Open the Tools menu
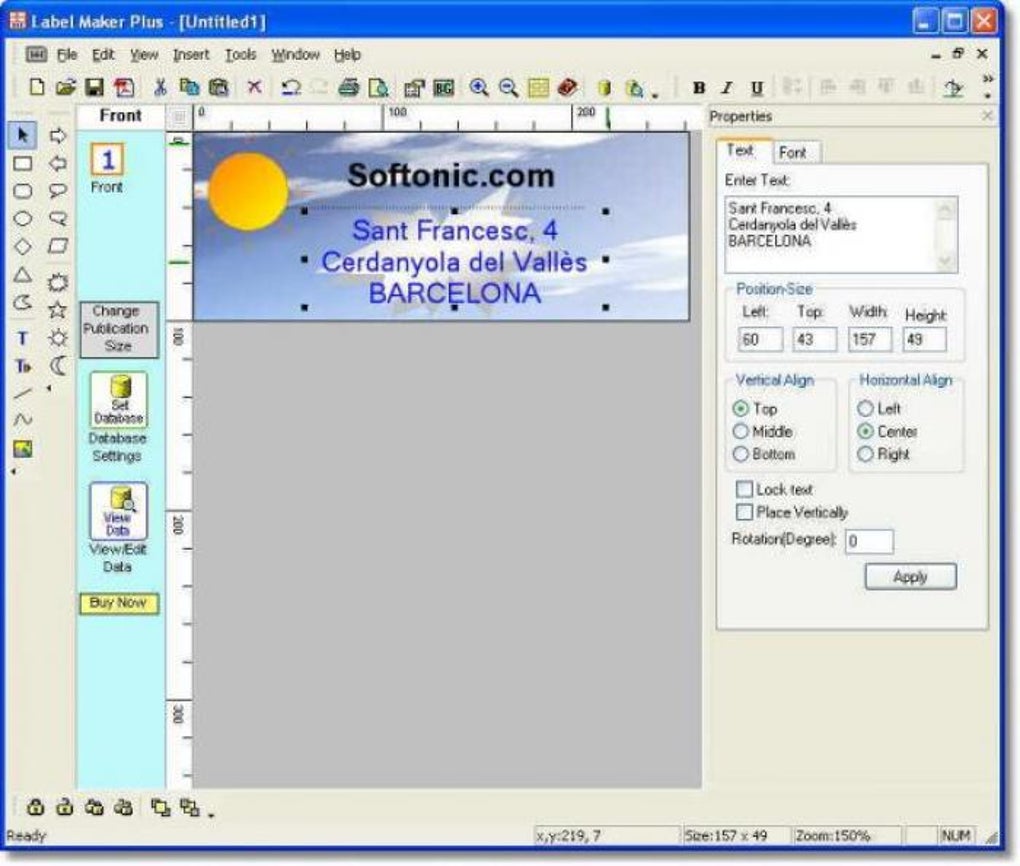Screen dimensions: 1020x866 click(x=241, y=55)
